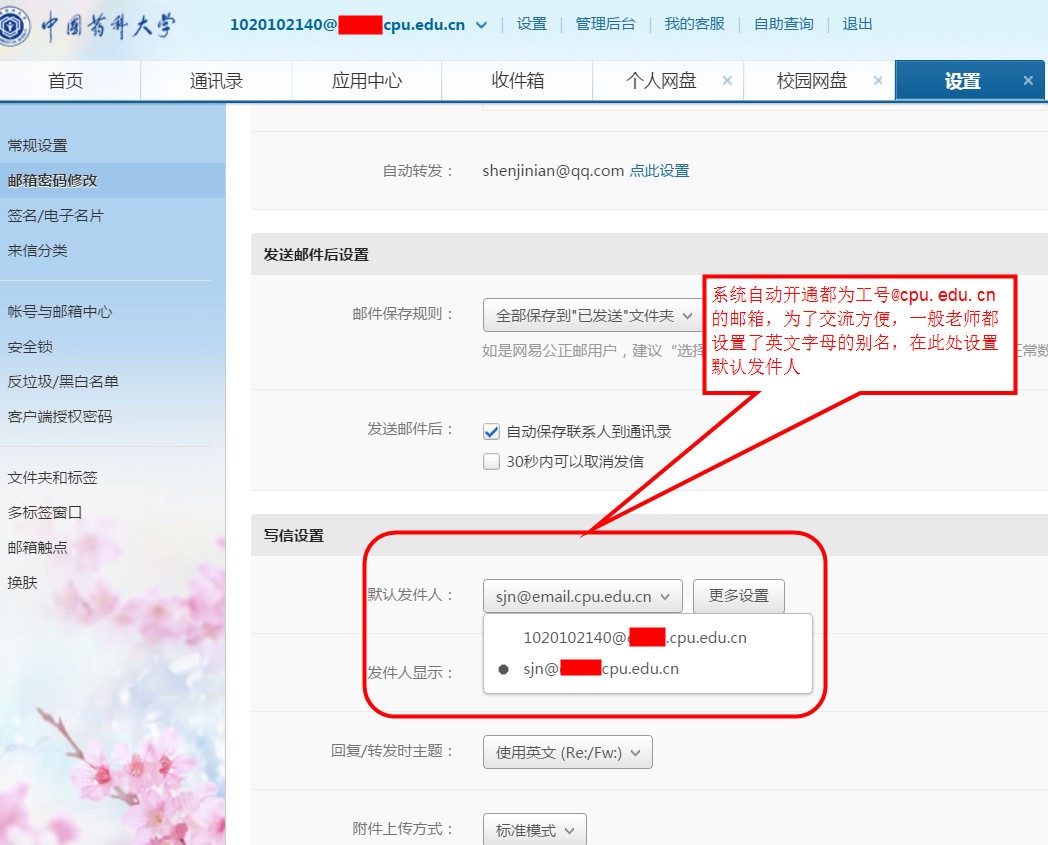Click the 更多设置 button

click(x=738, y=596)
